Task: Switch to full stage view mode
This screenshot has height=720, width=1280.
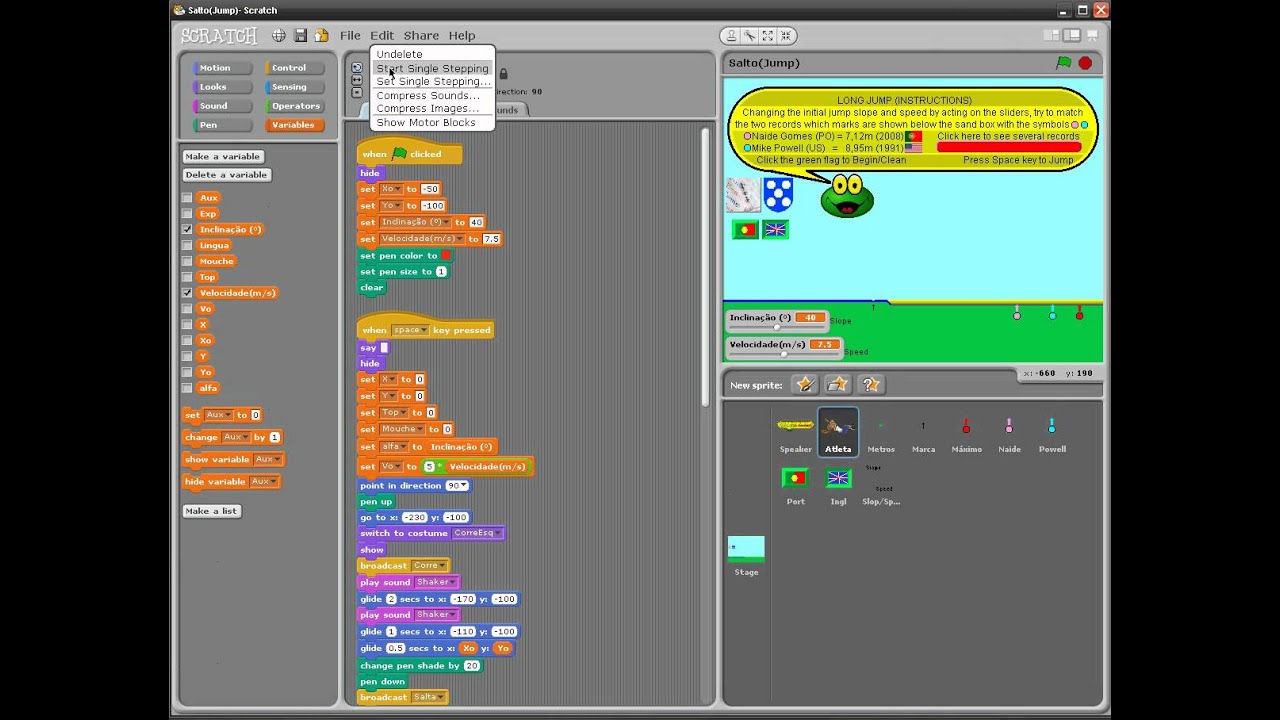Action: click(x=1070, y=35)
